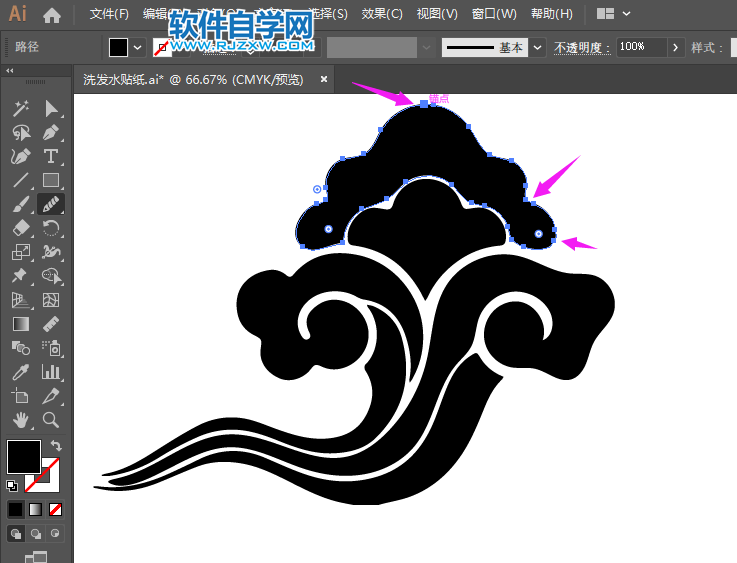Click the tools panel drag grip handle
The width and height of the screenshot is (737, 563).
point(35,82)
